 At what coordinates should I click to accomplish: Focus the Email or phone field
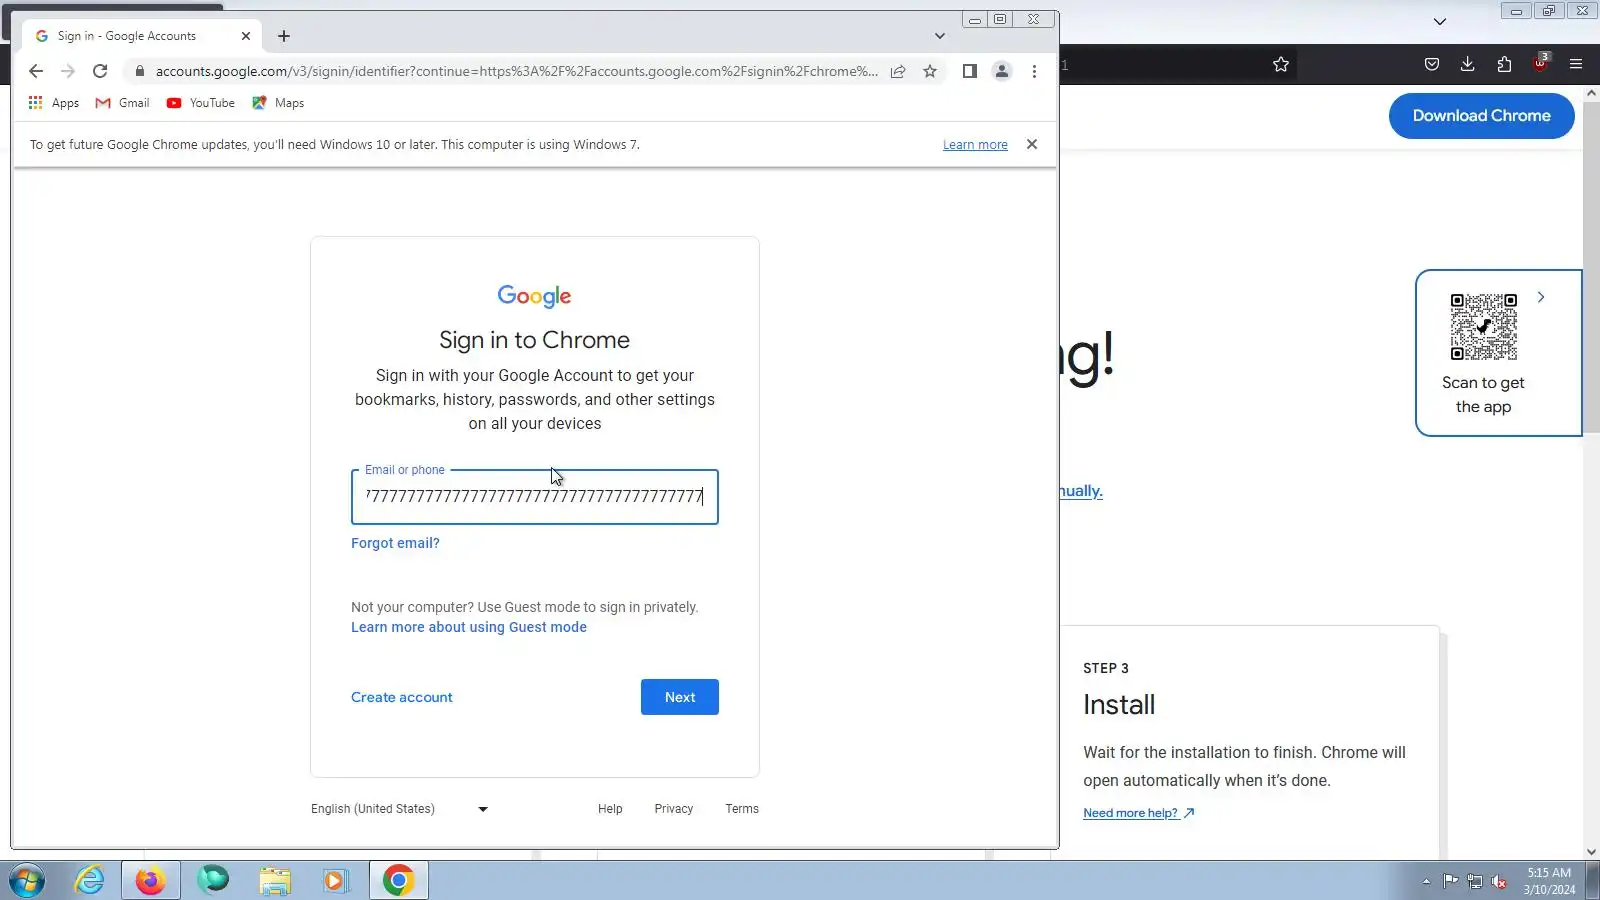click(535, 497)
